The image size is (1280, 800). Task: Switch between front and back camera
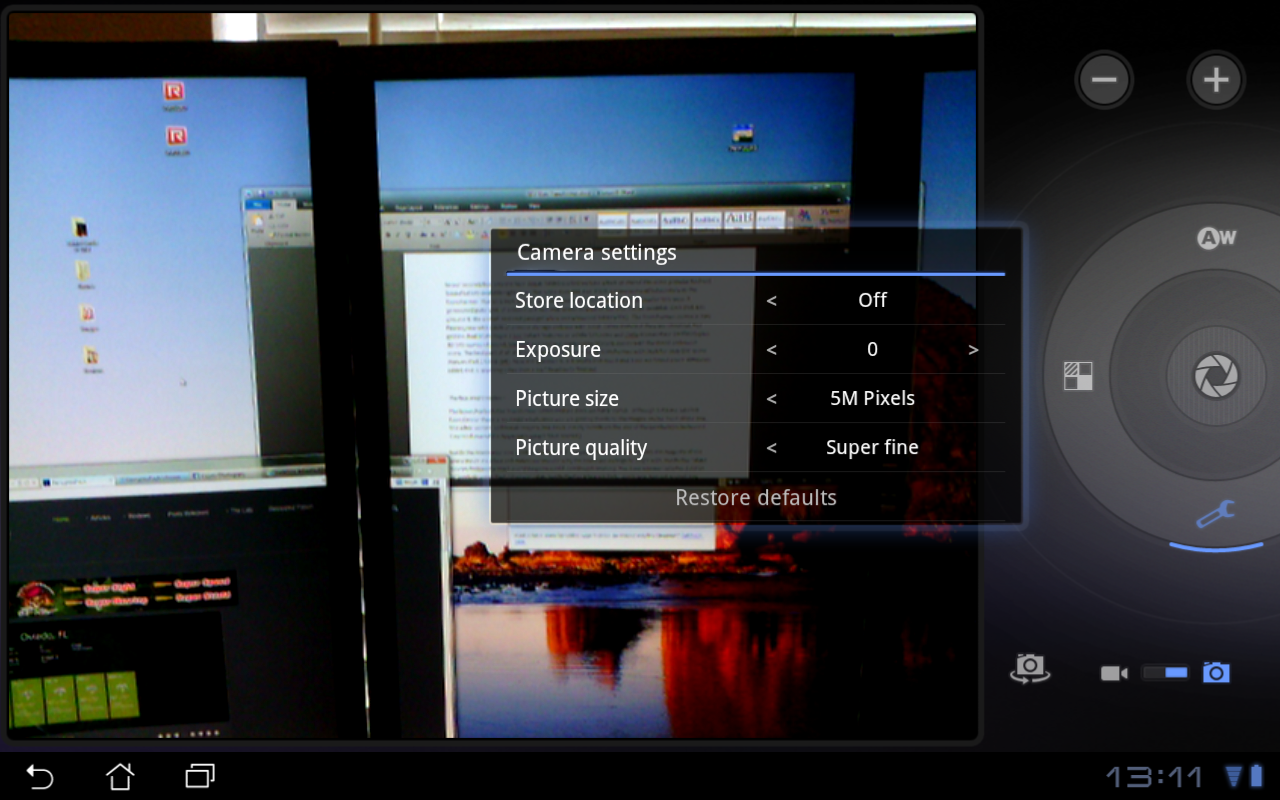[1030, 668]
